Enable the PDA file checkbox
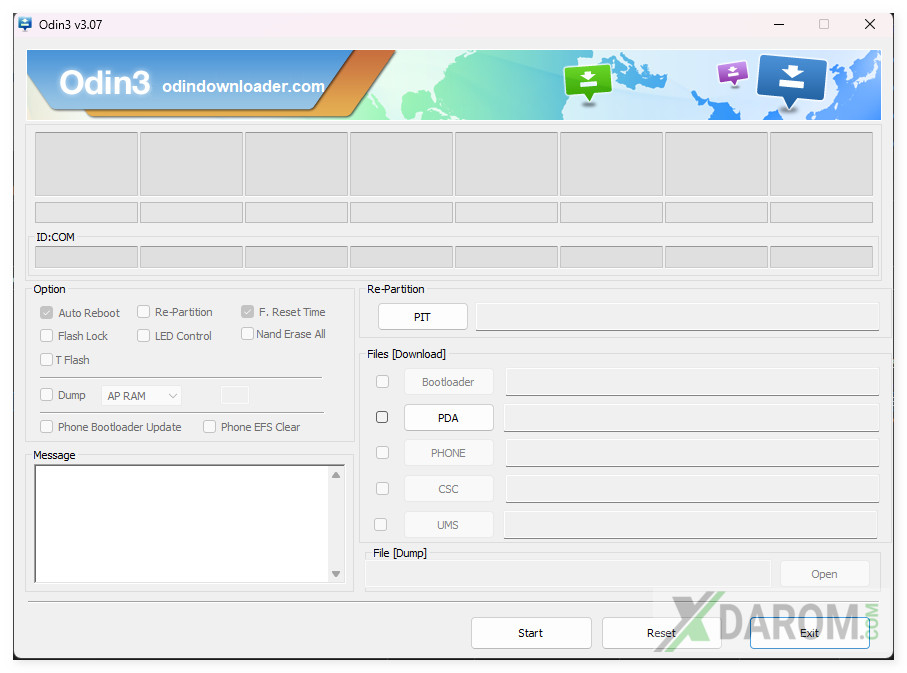 382,417
